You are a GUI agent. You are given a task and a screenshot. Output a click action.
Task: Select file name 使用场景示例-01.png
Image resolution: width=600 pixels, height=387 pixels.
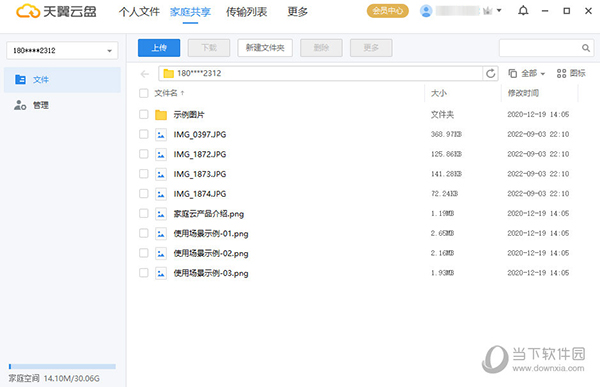pos(211,234)
